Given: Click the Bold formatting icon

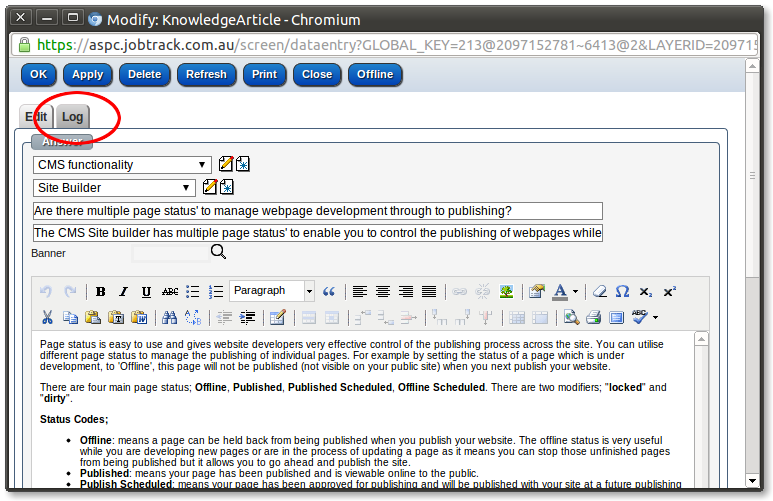Looking at the screenshot, I should pyautogui.click(x=101, y=292).
